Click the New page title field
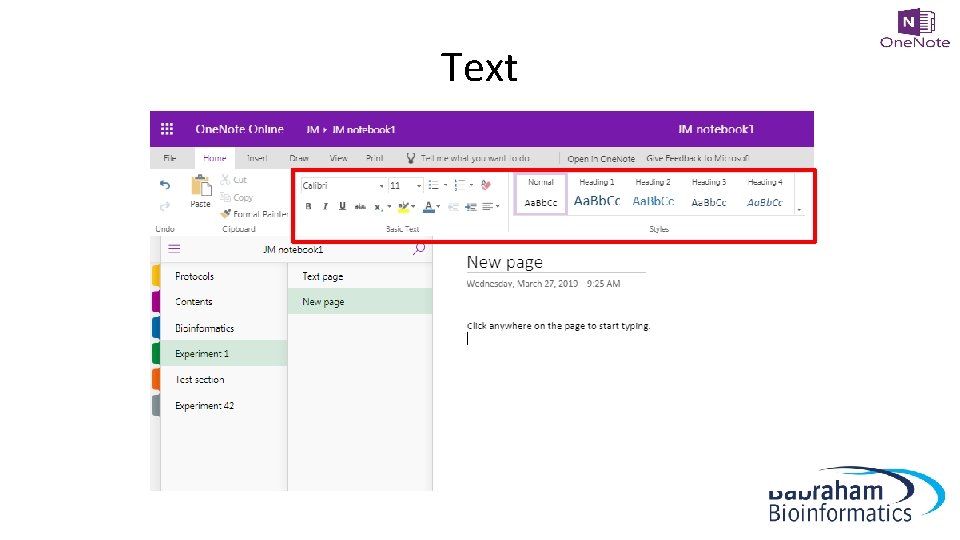Viewport: 960px width, 540px height. pos(555,262)
